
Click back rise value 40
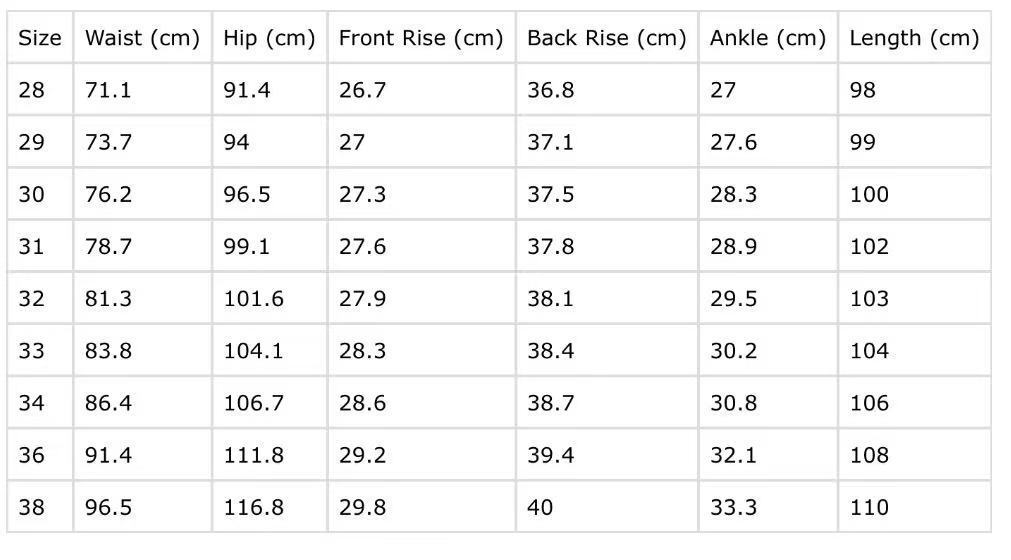point(540,507)
